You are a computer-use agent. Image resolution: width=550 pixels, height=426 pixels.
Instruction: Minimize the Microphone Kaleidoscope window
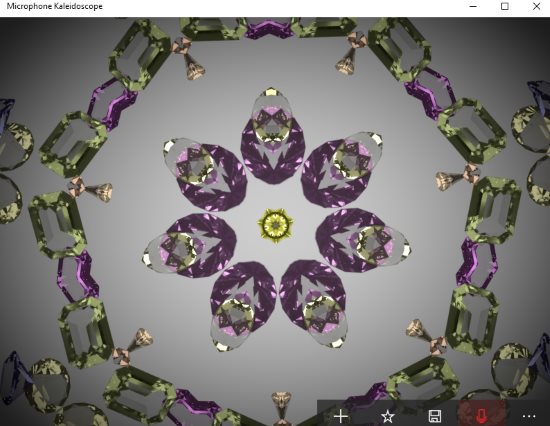coord(473,6)
